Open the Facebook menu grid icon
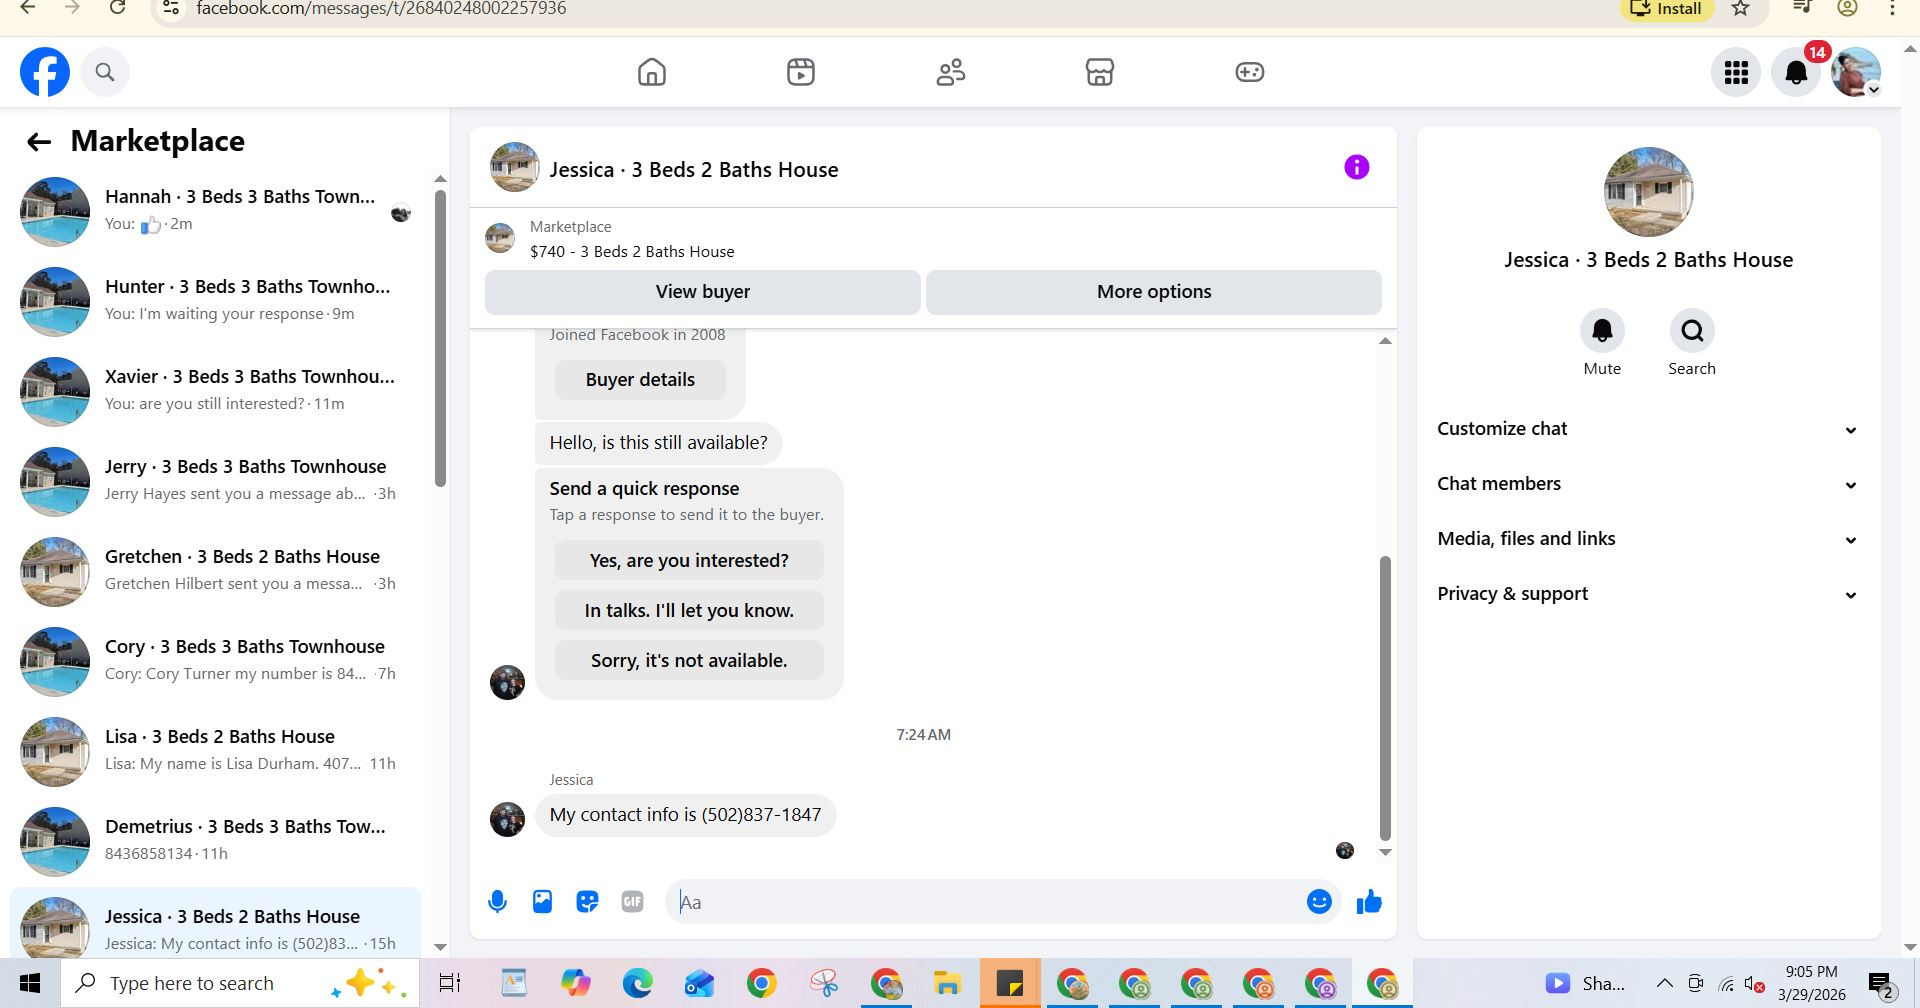The height and width of the screenshot is (1008, 1920). (1736, 72)
